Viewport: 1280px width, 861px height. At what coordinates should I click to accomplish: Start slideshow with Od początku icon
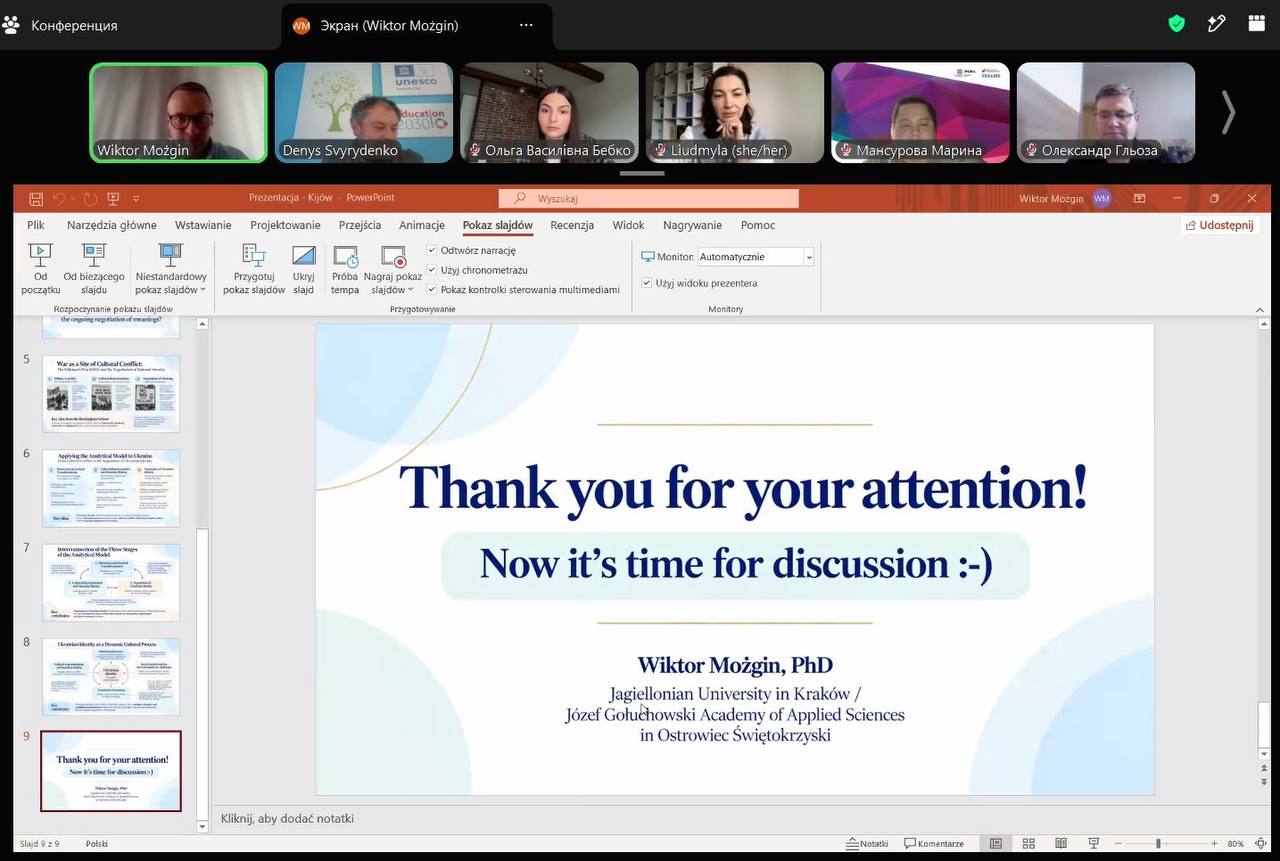coord(40,256)
